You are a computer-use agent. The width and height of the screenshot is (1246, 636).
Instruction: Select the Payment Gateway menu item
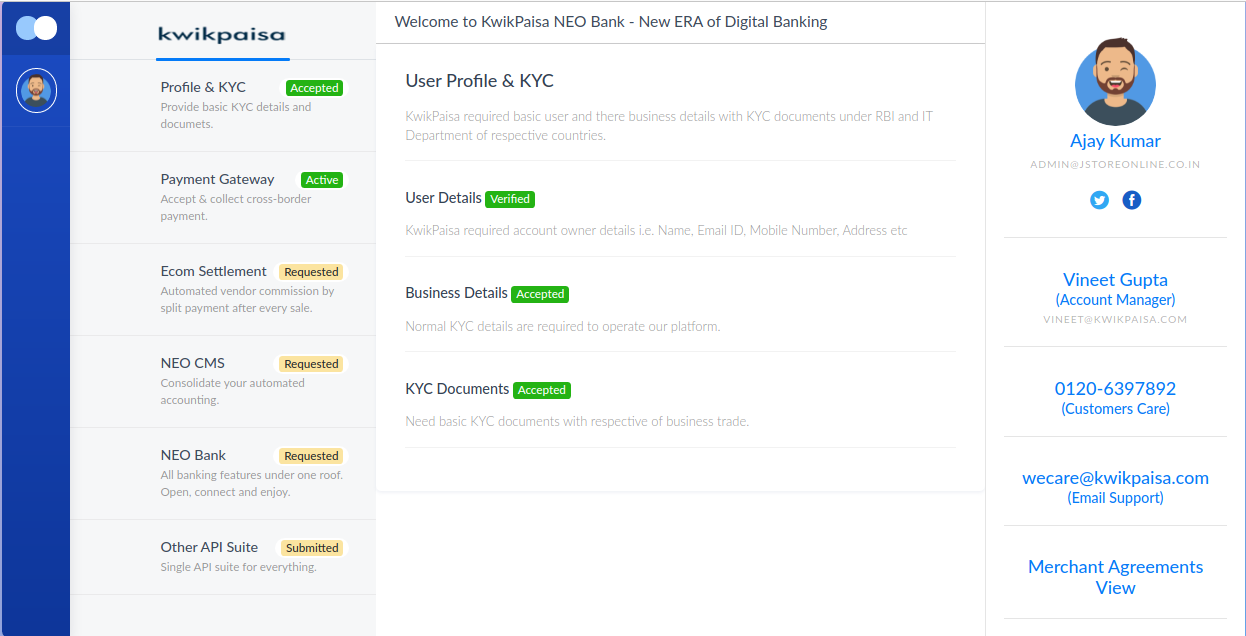(223, 198)
